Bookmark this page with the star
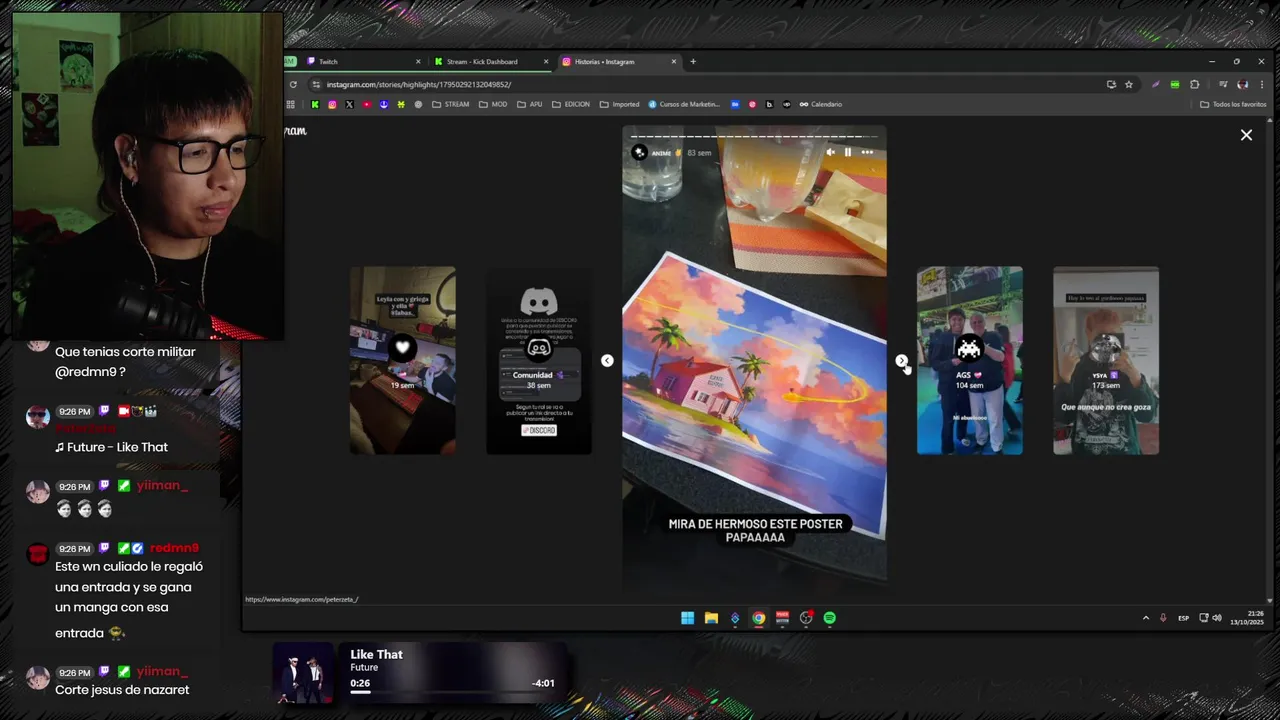 (x=1129, y=85)
